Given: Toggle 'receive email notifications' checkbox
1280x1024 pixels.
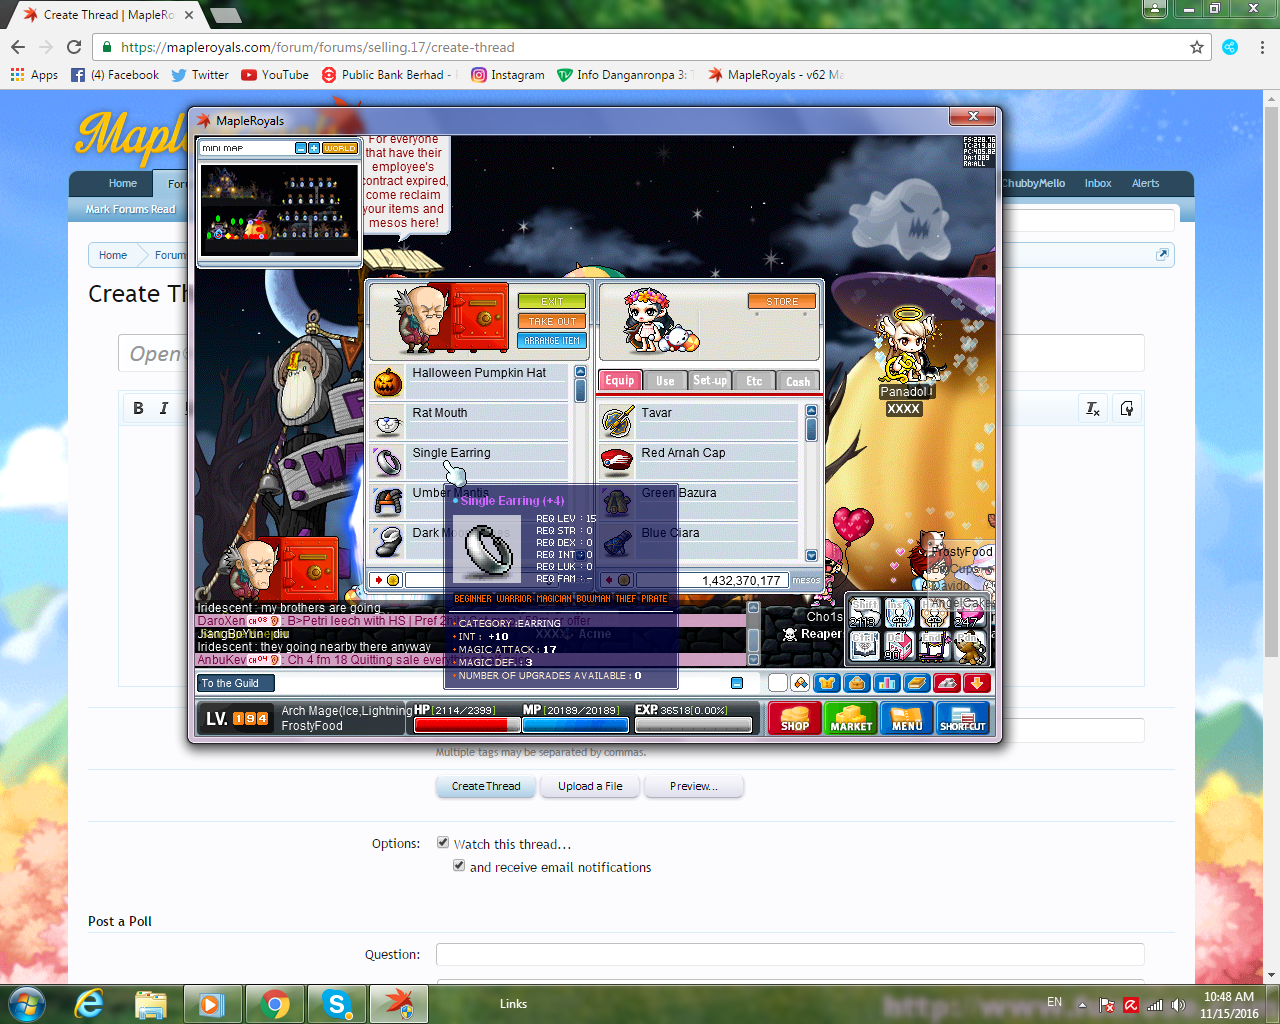Looking at the screenshot, I should 459,866.
